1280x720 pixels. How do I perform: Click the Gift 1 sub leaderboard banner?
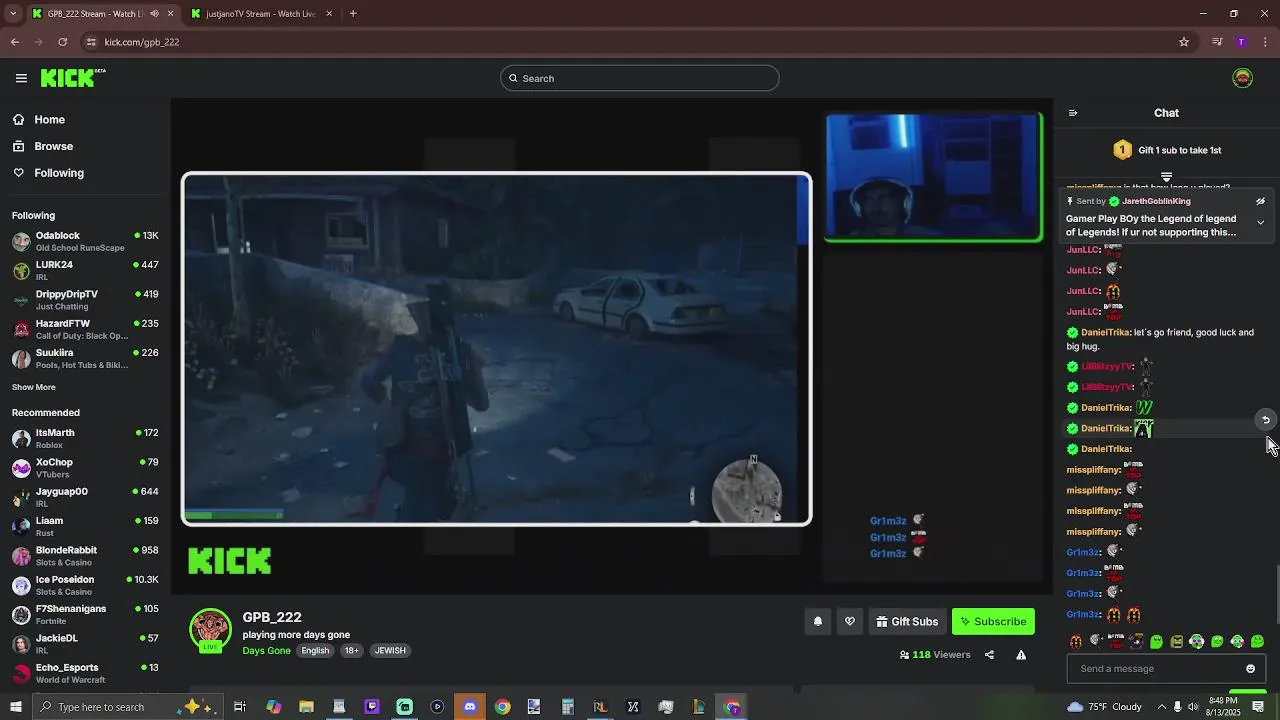(1166, 150)
